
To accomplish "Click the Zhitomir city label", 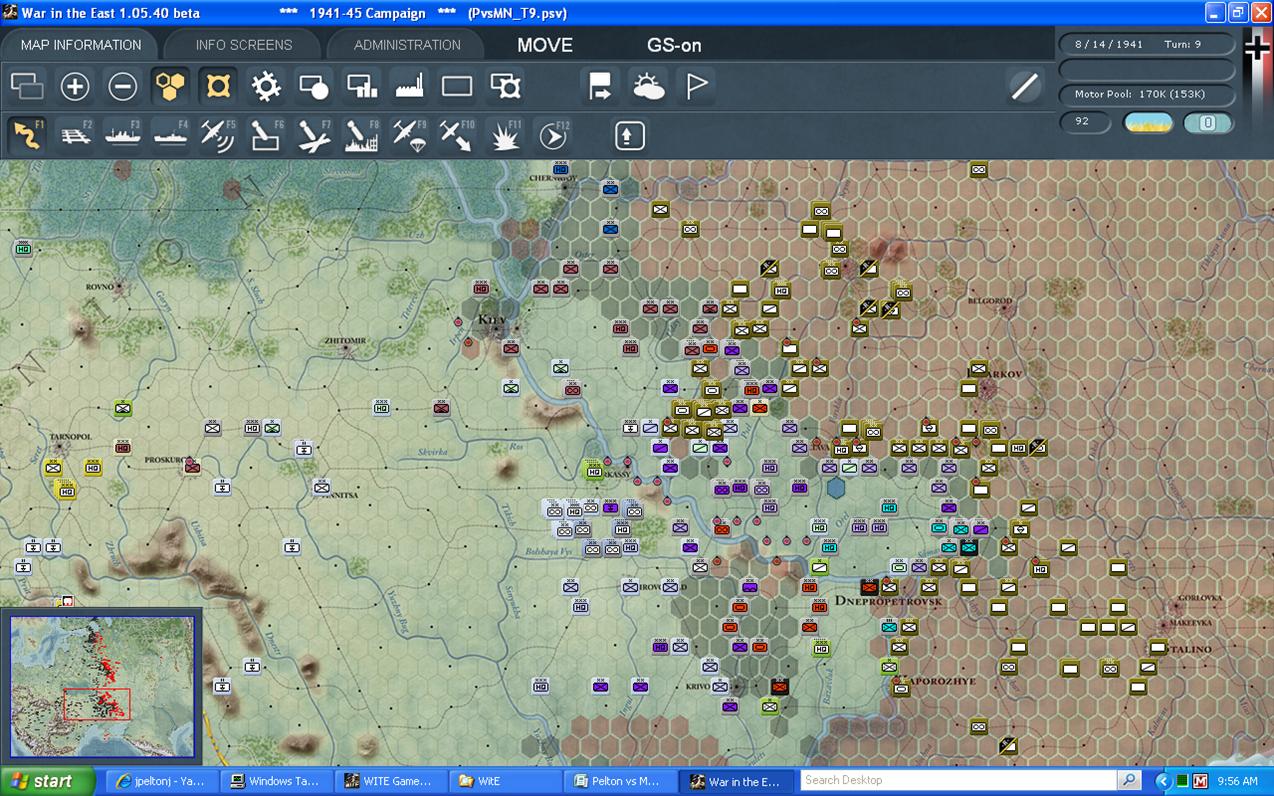I will [x=345, y=341].
